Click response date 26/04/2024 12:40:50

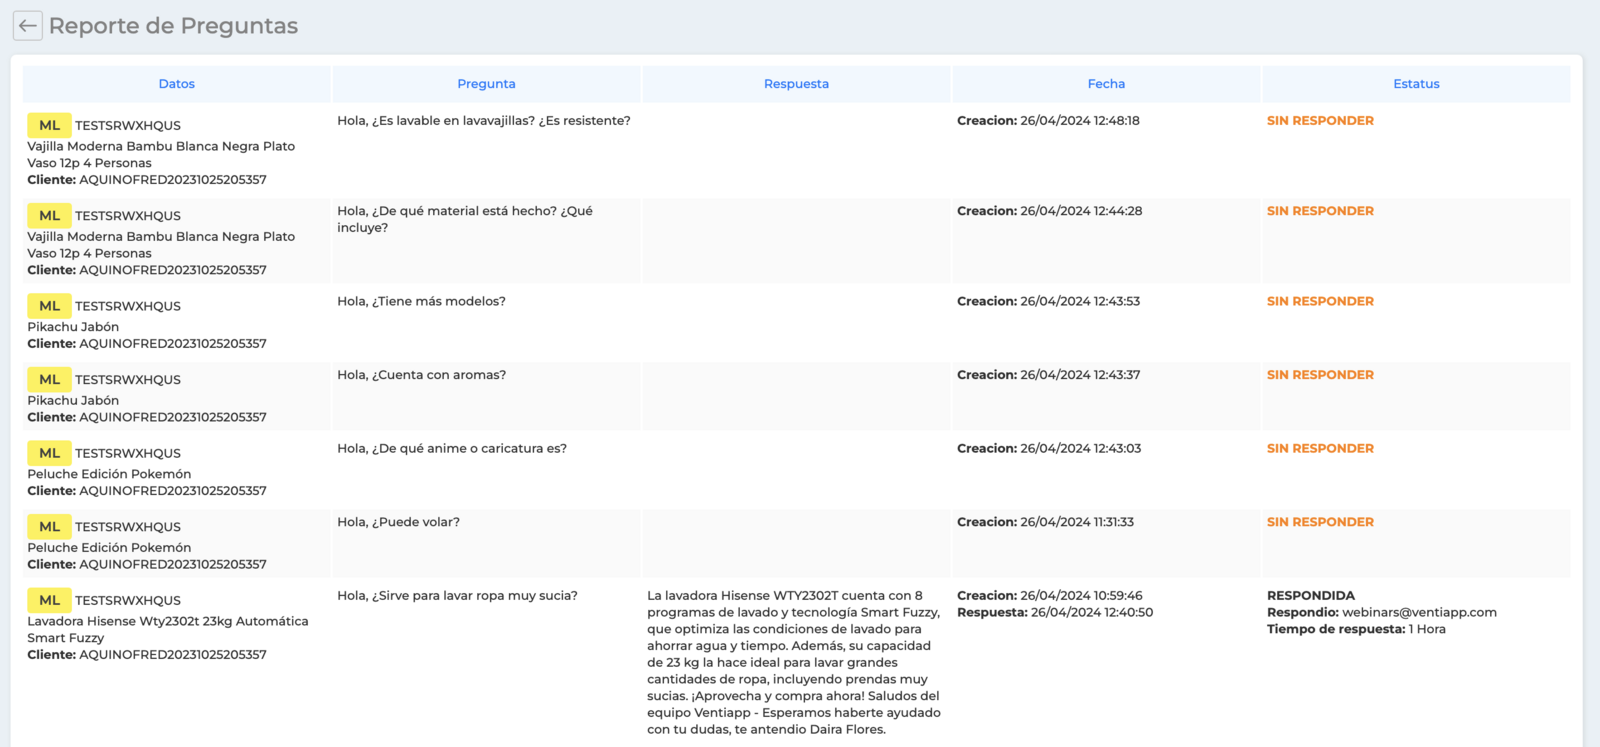pyautogui.click(x=1092, y=612)
